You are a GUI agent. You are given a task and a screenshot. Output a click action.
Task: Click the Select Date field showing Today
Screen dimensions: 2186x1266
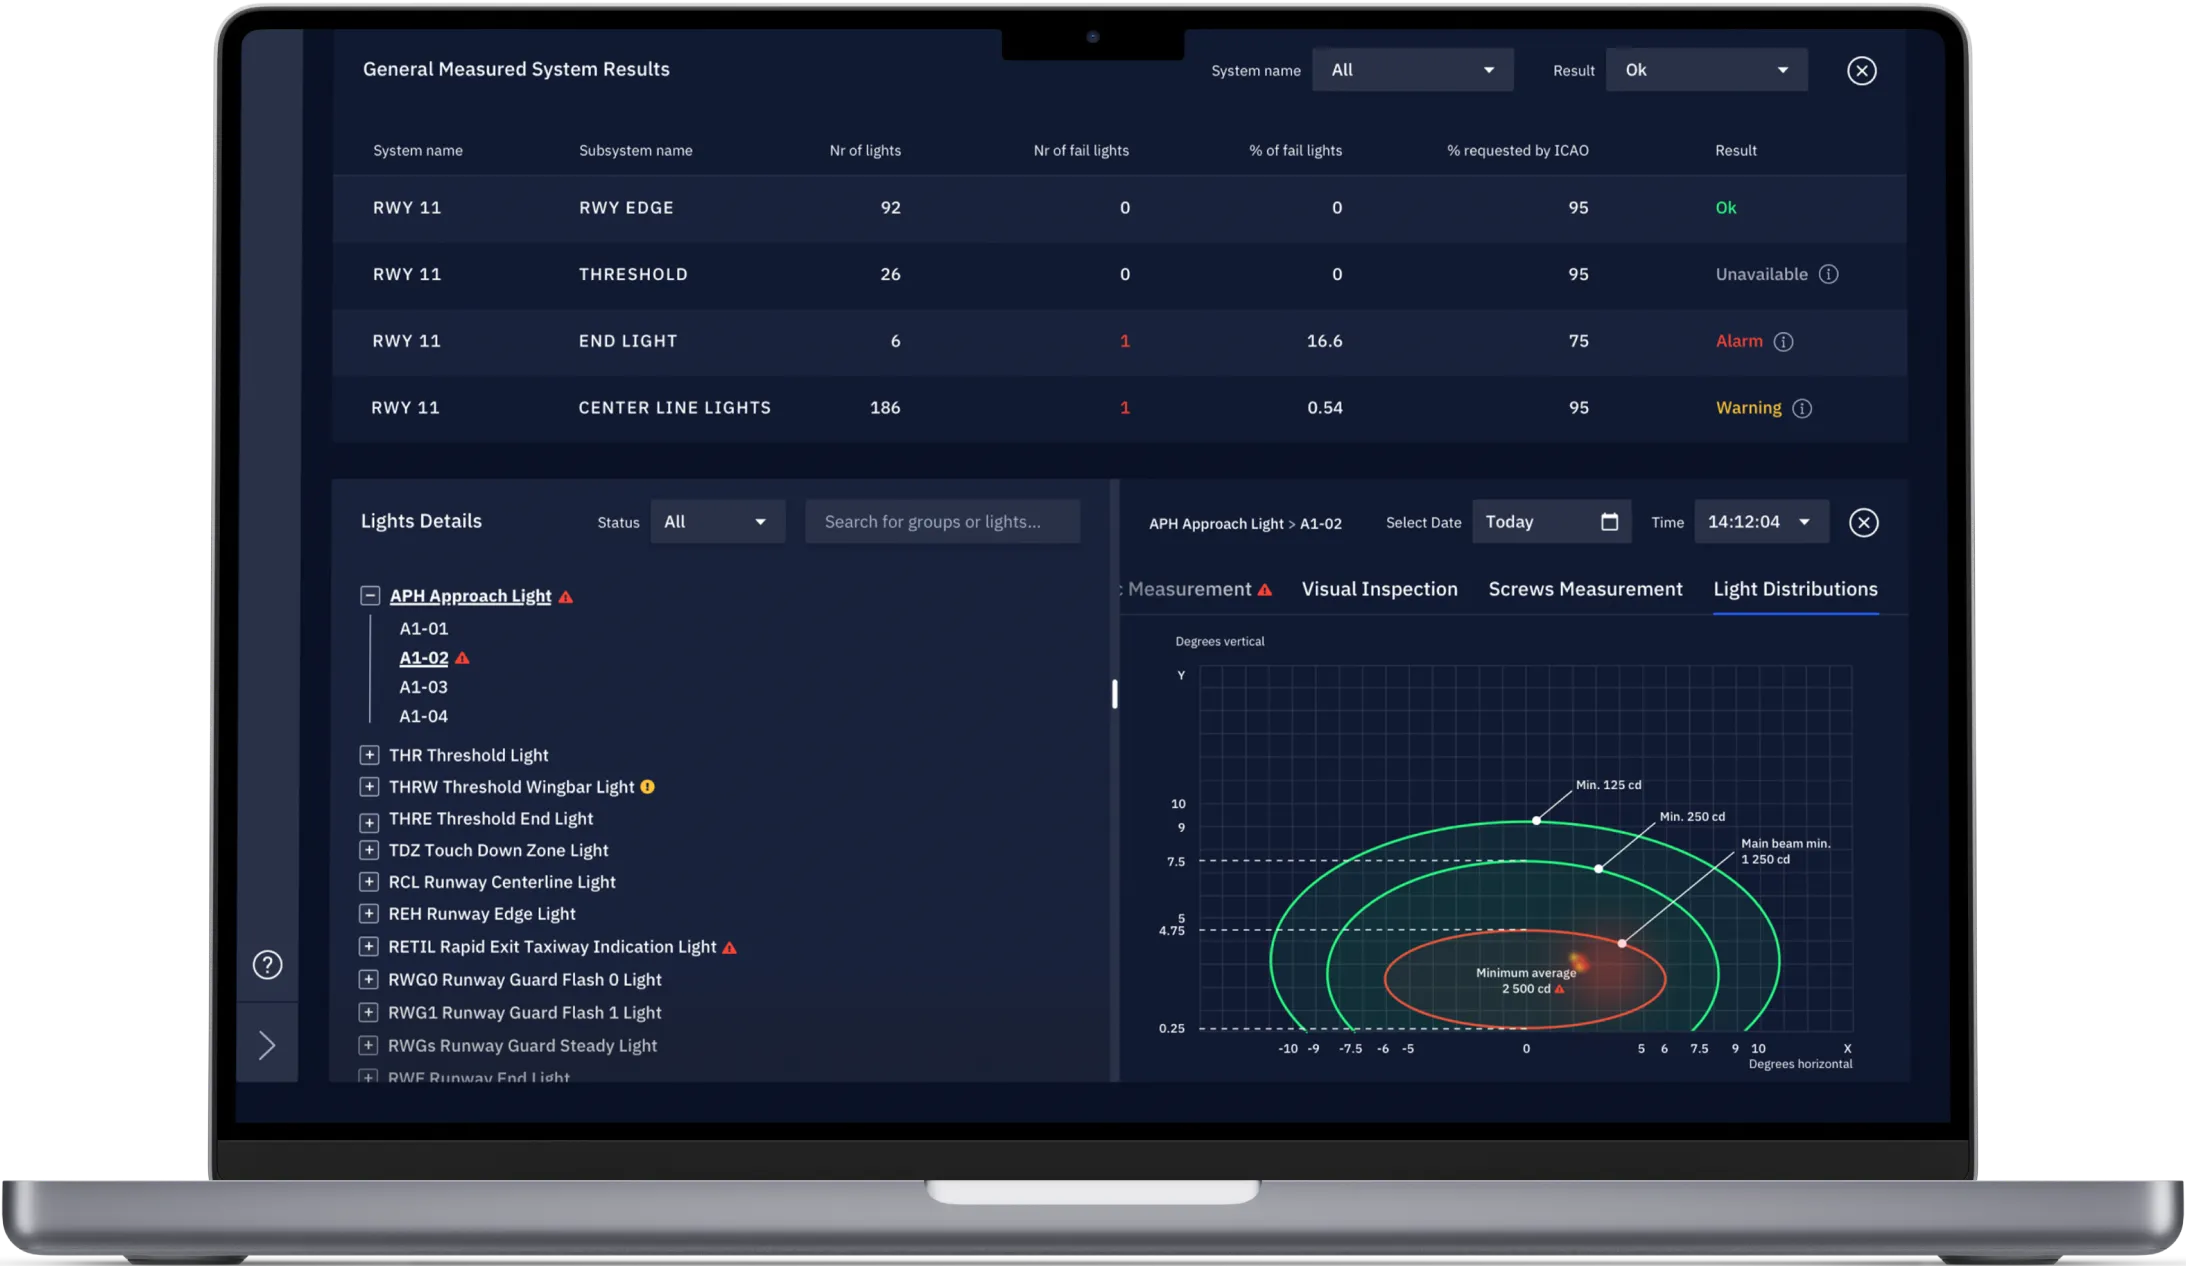pyautogui.click(x=1551, y=521)
